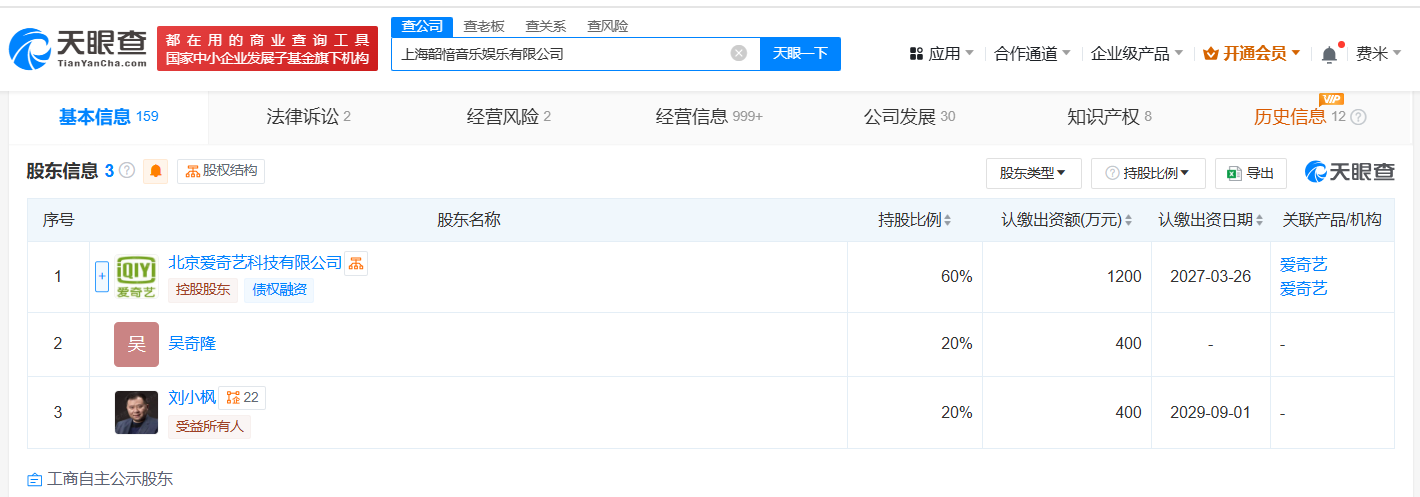Open the 公司发展 tab
This screenshot has height=497, width=1420.
coord(909,118)
